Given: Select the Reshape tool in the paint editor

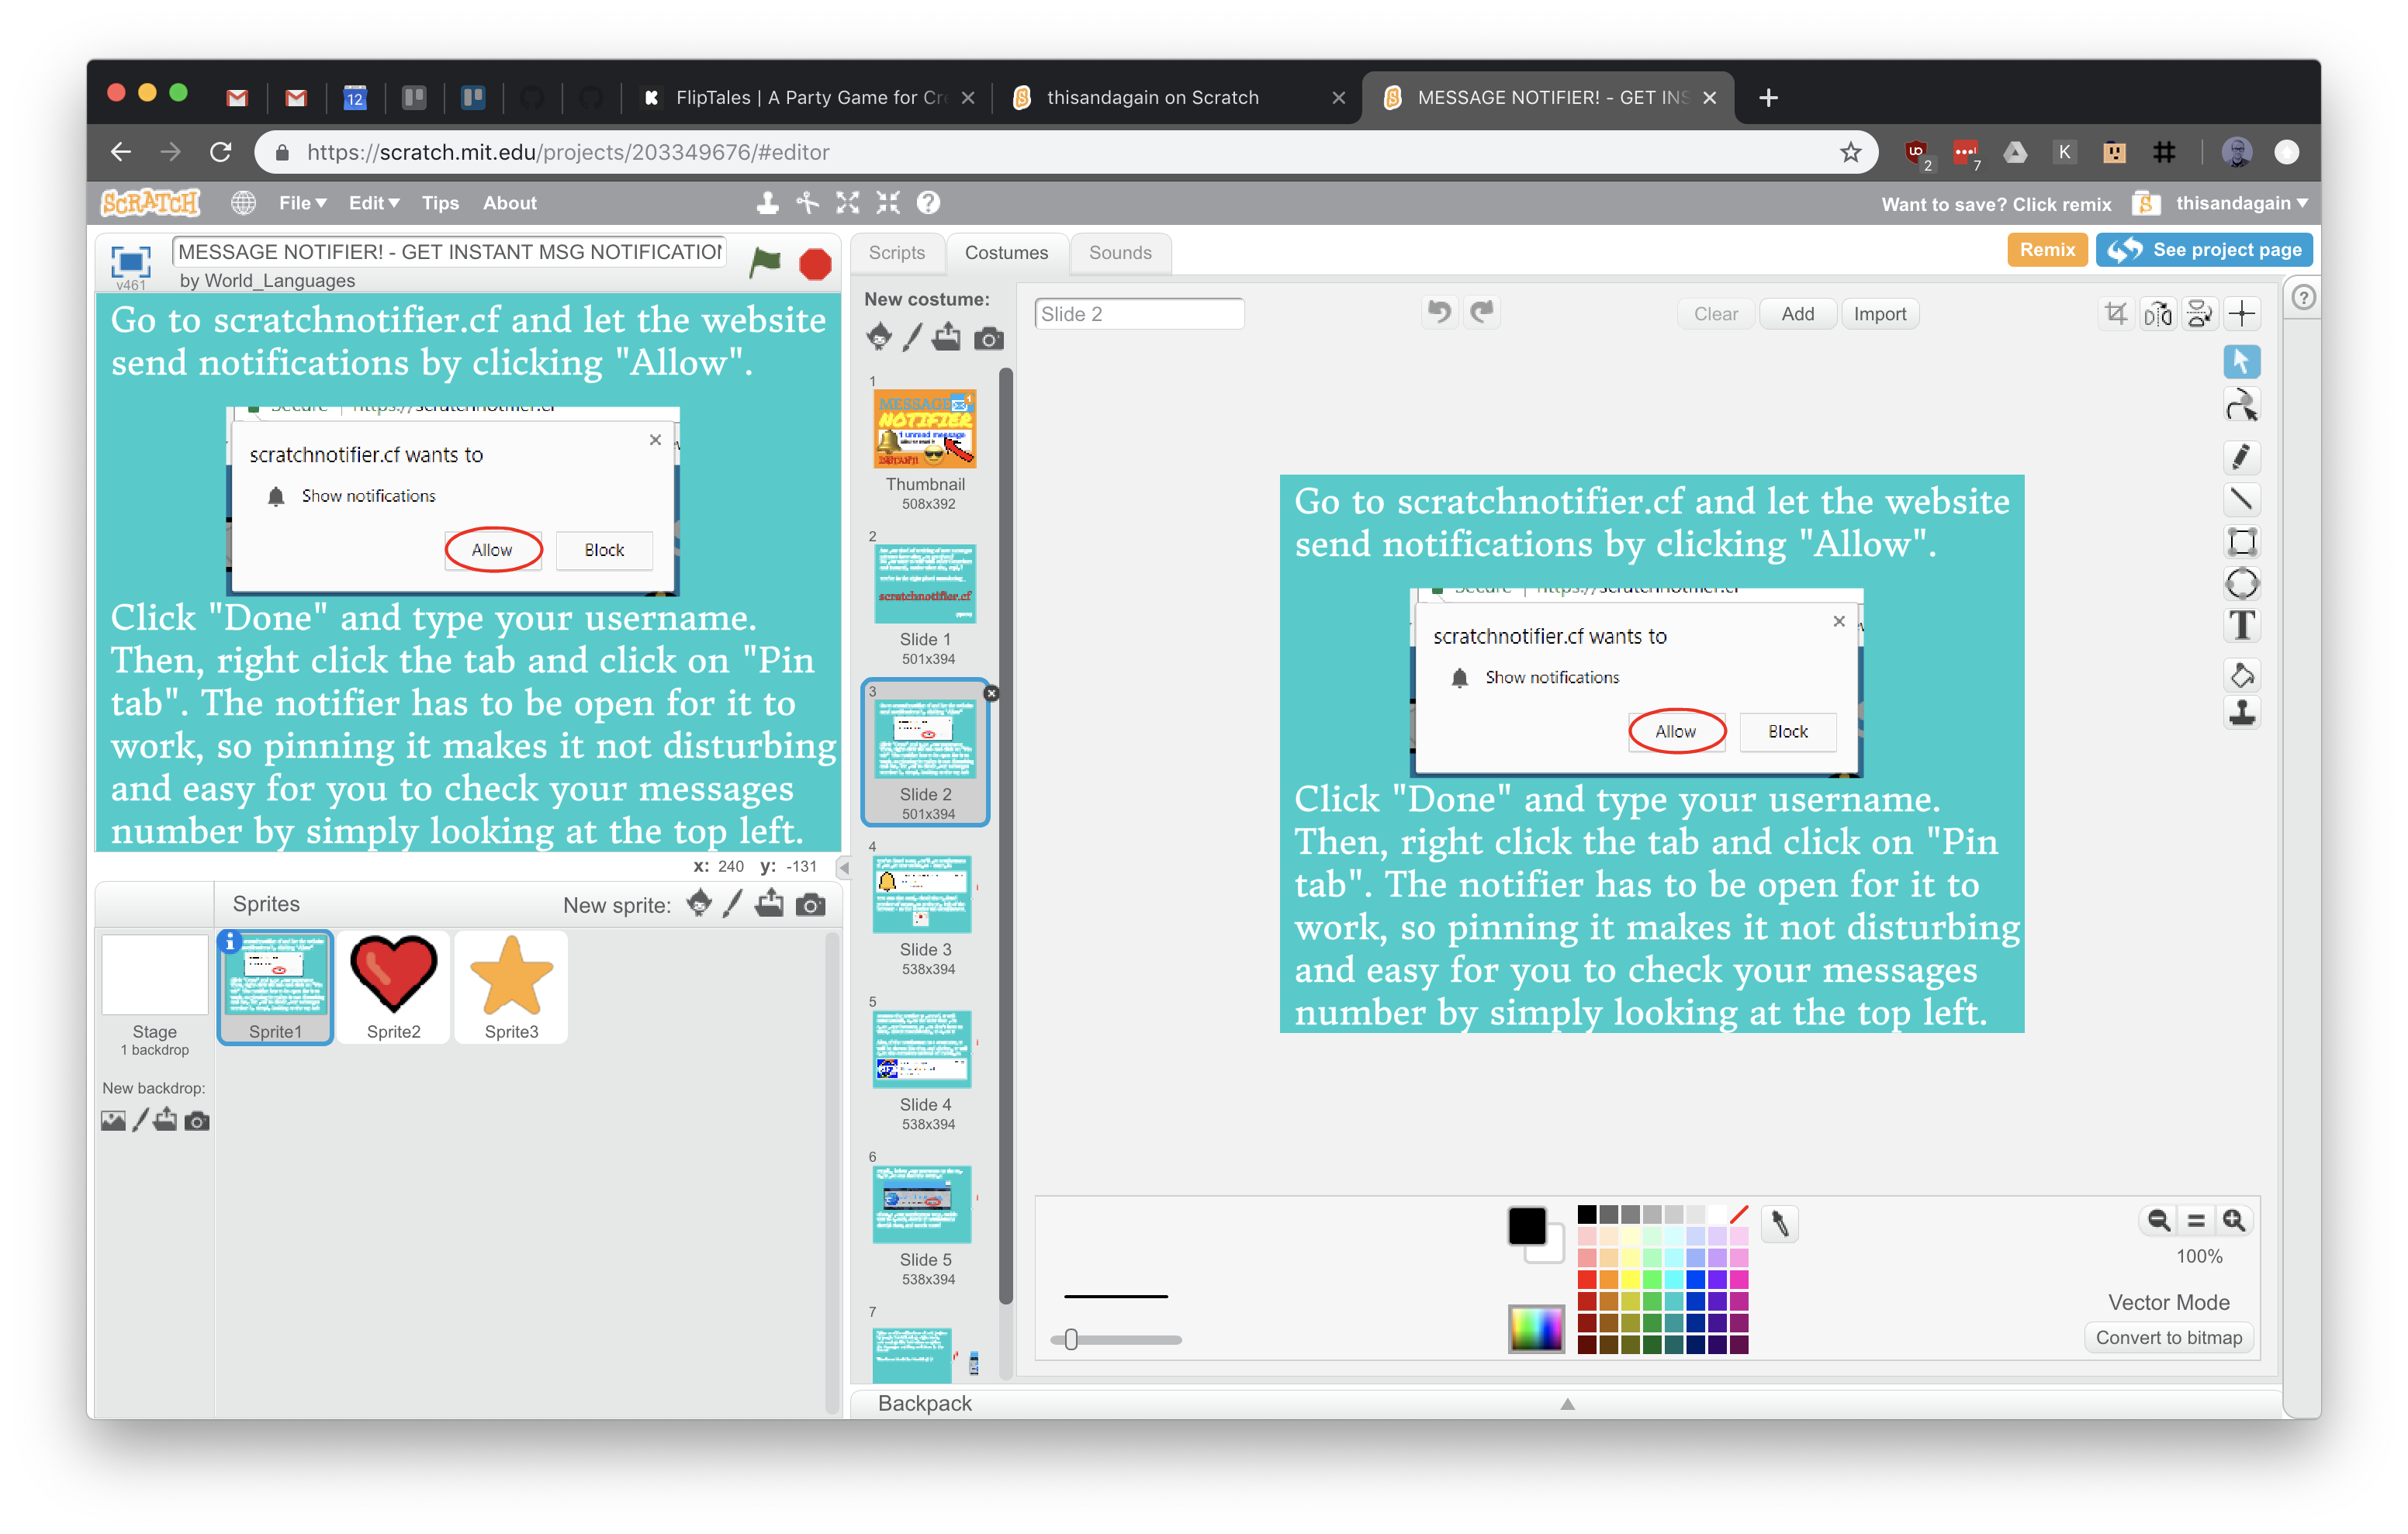Looking at the screenshot, I should [x=2242, y=404].
